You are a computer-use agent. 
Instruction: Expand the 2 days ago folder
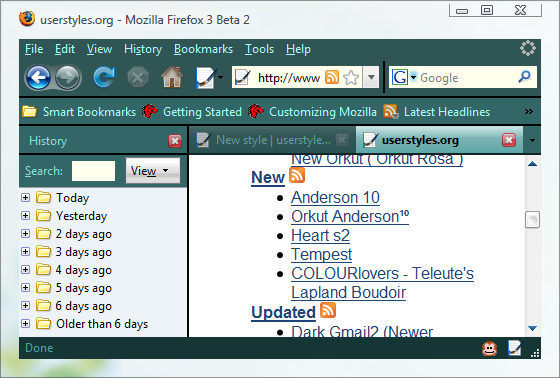click(x=25, y=233)
